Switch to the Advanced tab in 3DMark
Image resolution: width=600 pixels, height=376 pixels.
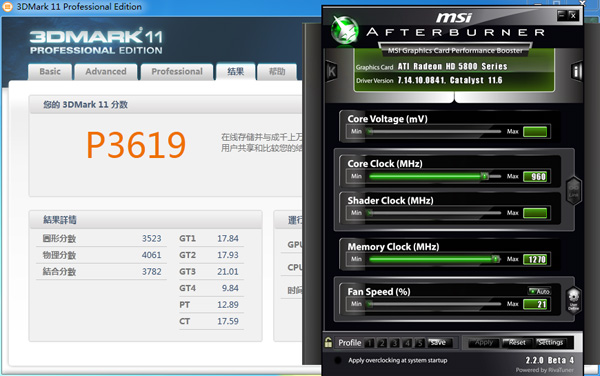pos(106,72)
